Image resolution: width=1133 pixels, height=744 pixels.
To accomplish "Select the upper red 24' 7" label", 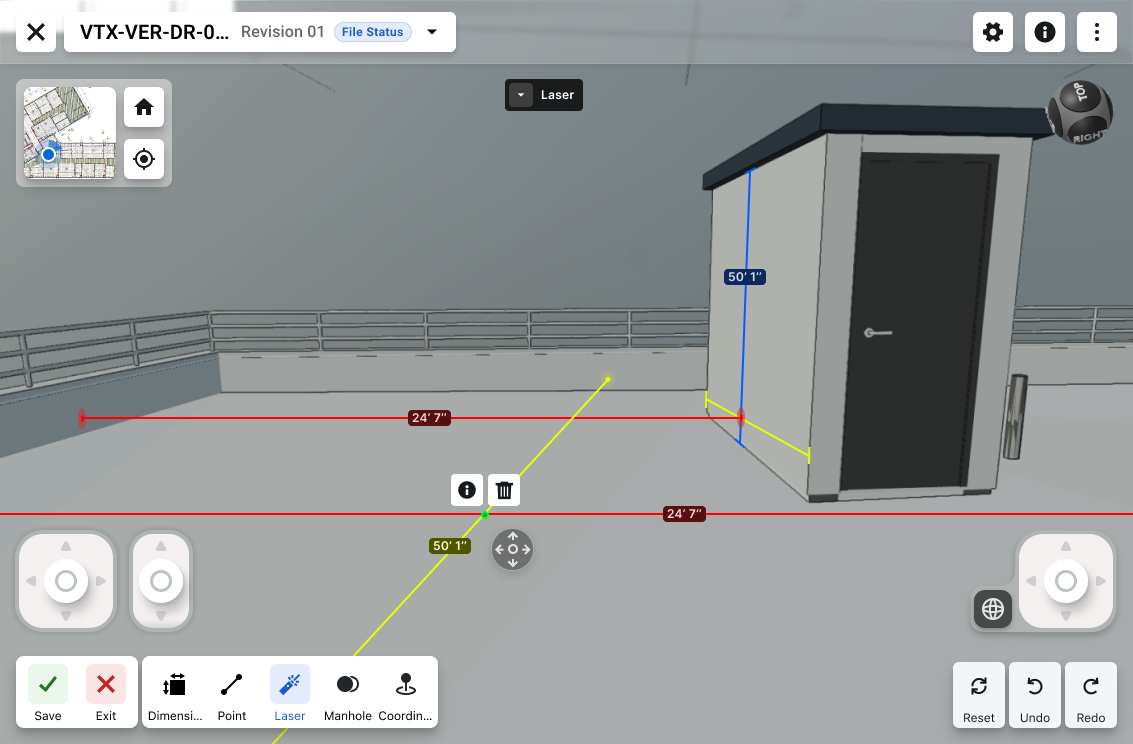I will coord(429,418).
